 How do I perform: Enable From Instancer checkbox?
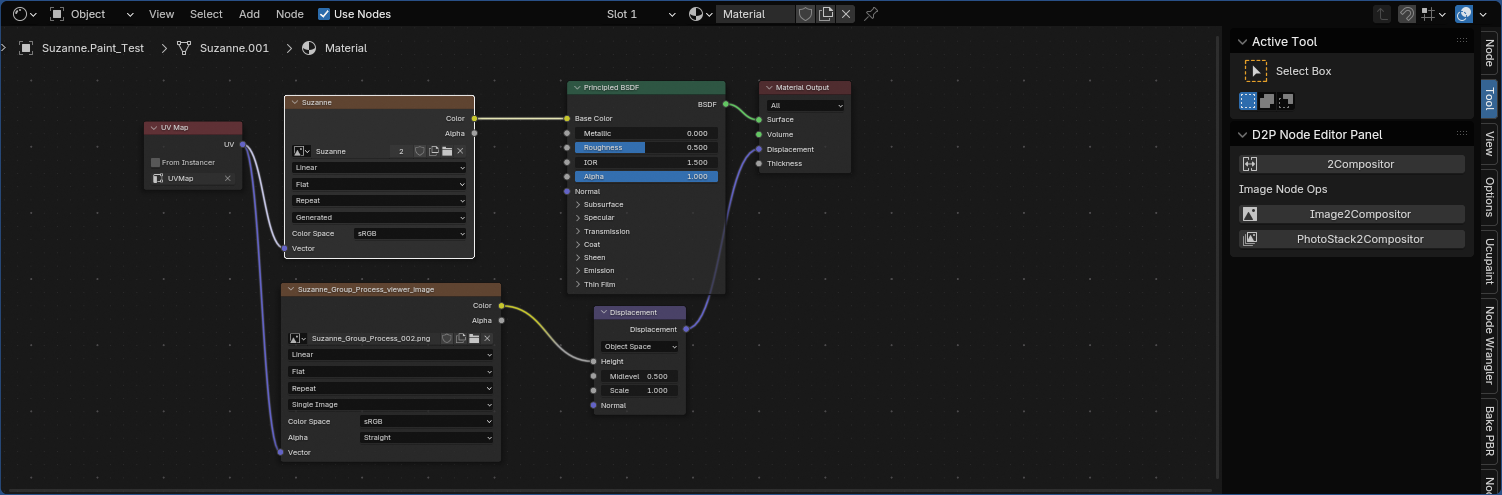point(156,162)
